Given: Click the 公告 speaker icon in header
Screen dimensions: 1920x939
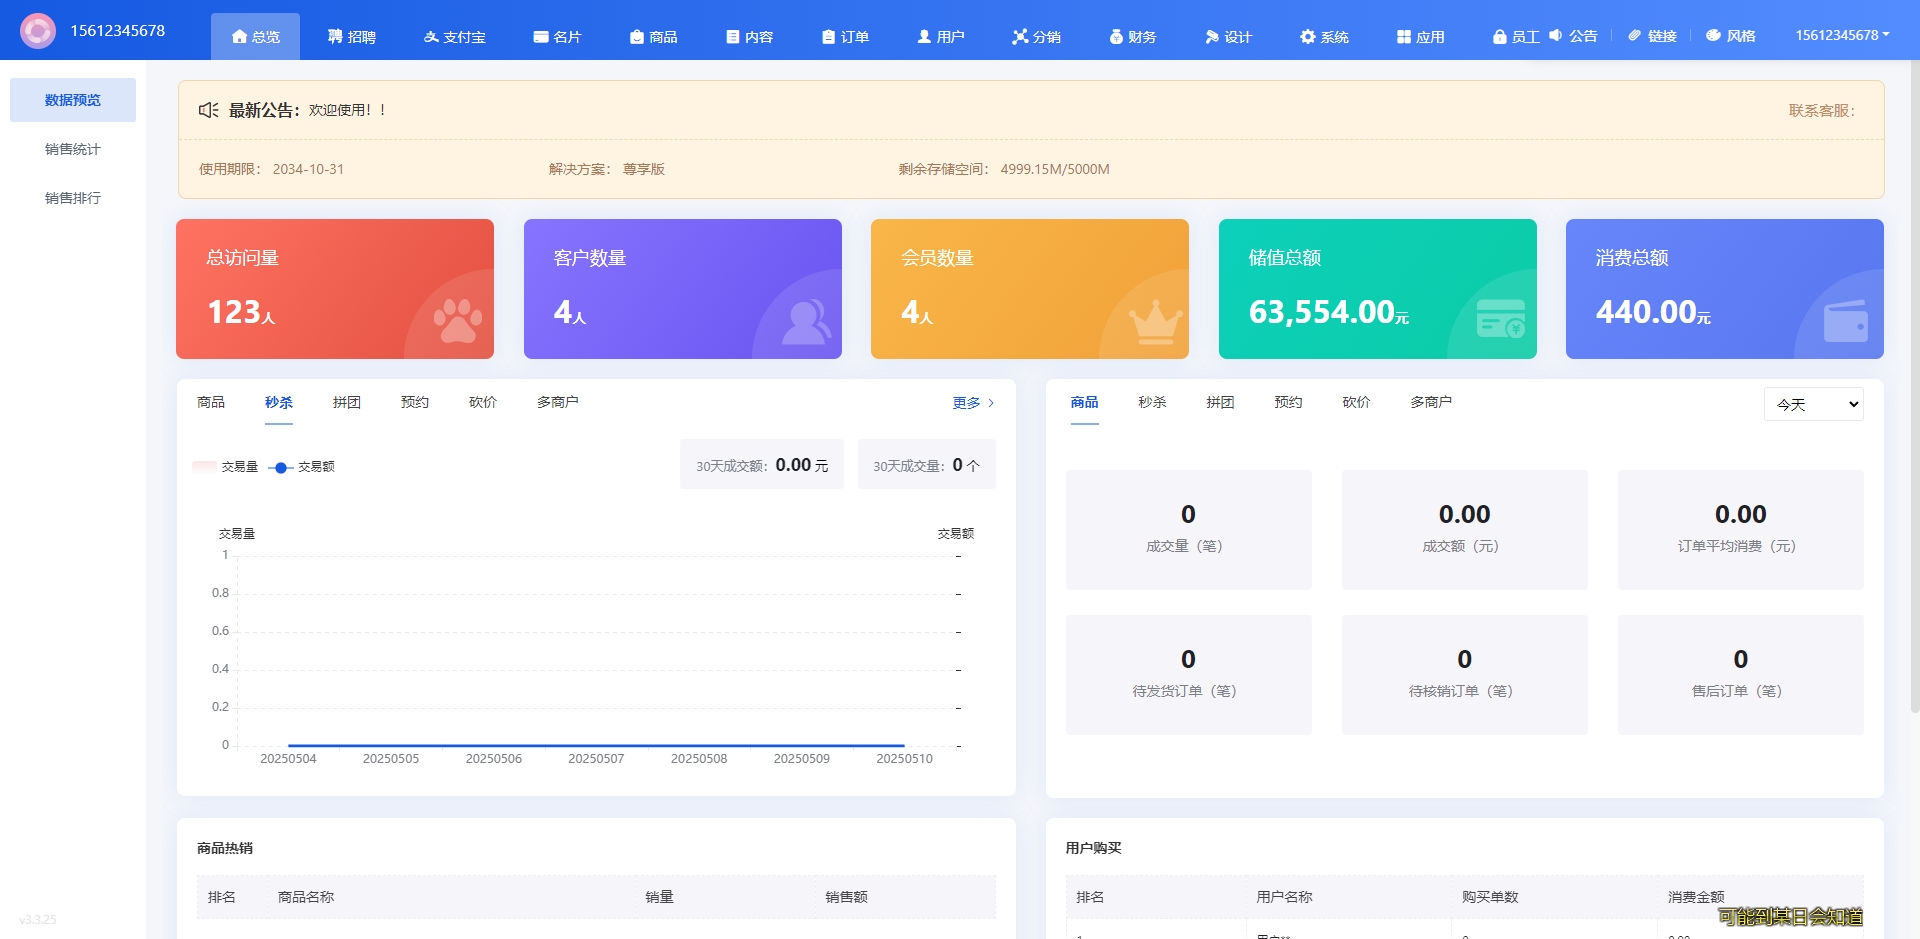Looking at the screenshot, I should pyautogui.click(x=1556, y=36).
